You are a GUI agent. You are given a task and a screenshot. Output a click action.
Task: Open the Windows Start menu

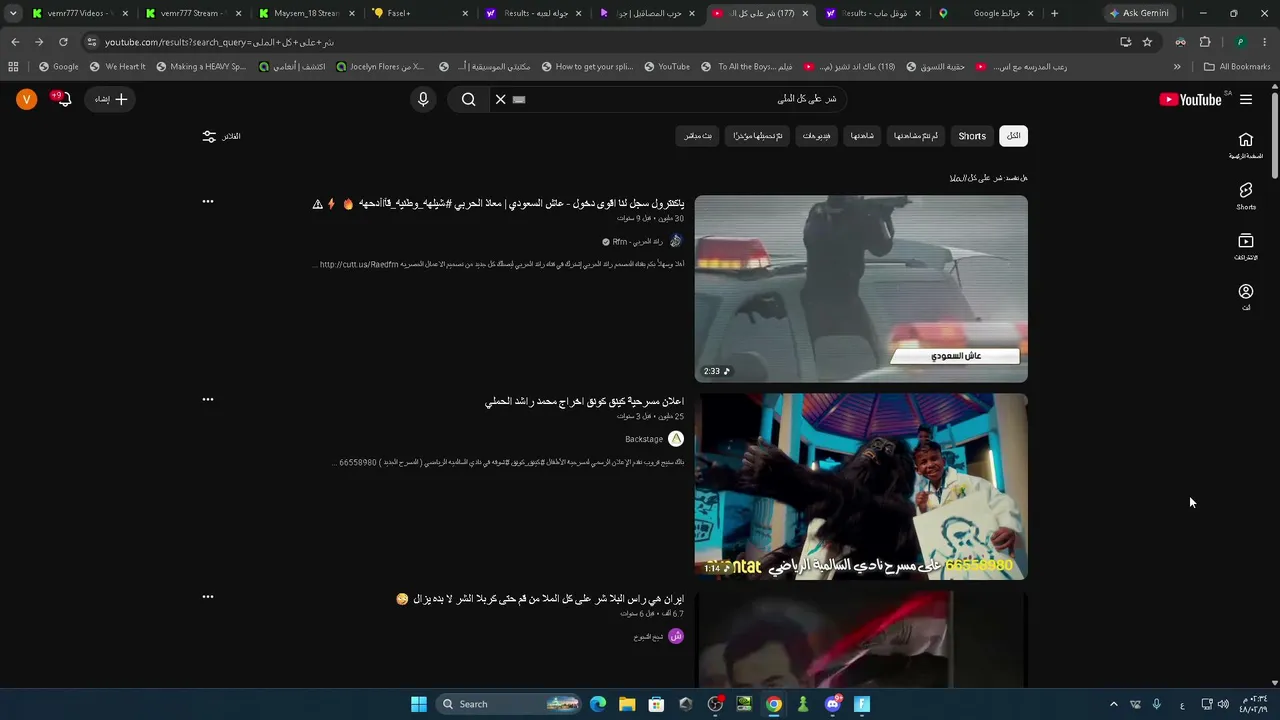coord(419,704)
